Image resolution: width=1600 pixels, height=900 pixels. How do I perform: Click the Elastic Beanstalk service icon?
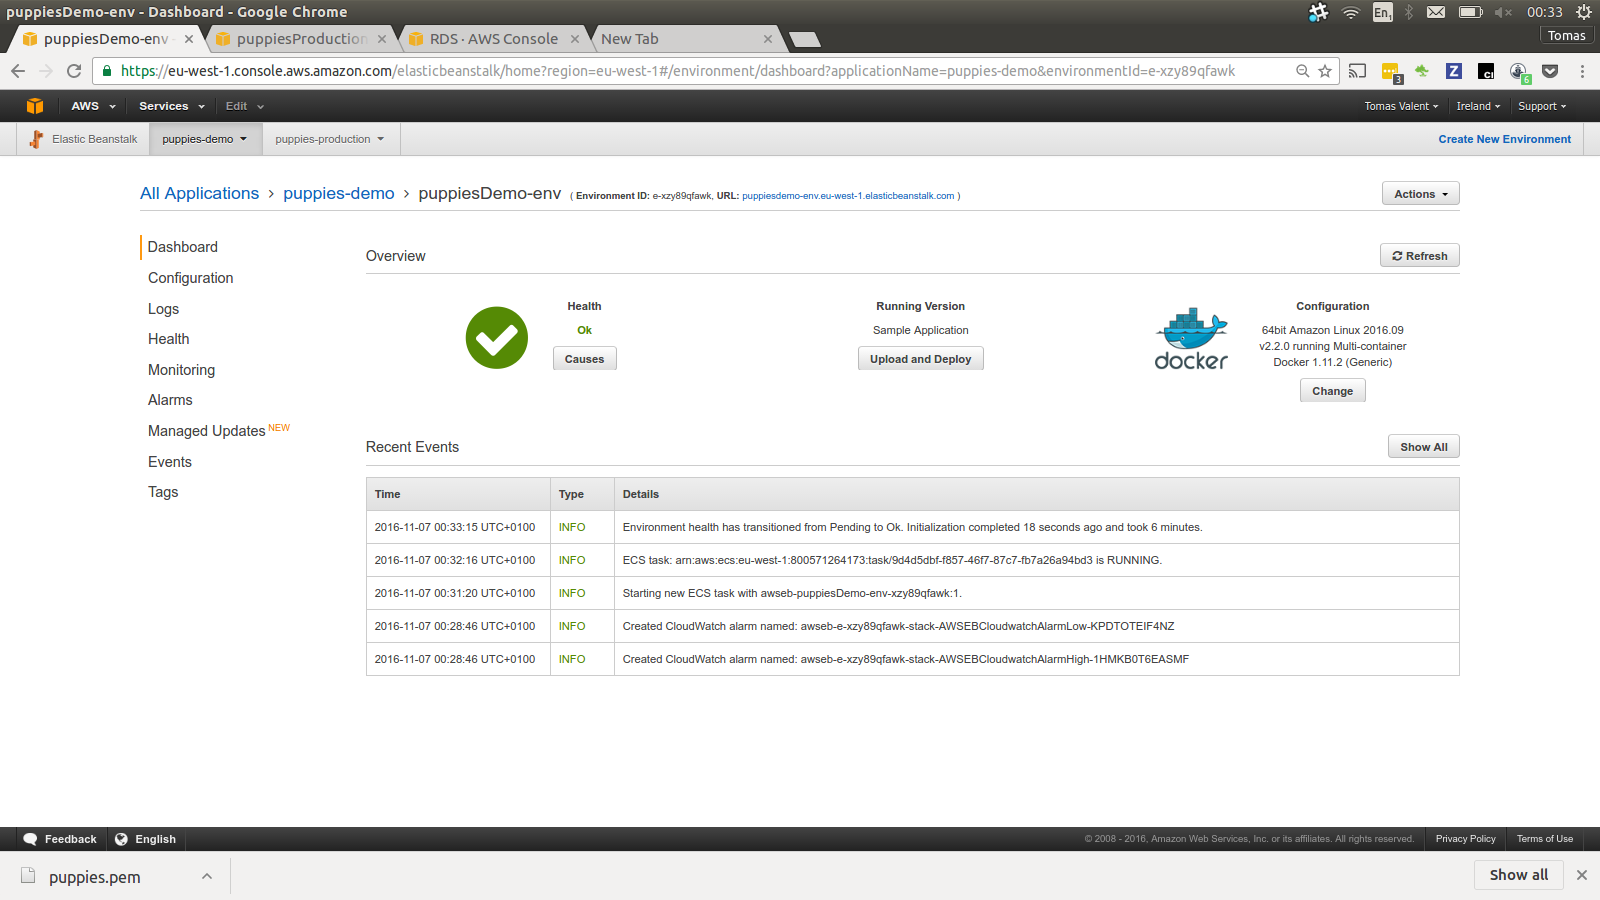tap(36, 139)
